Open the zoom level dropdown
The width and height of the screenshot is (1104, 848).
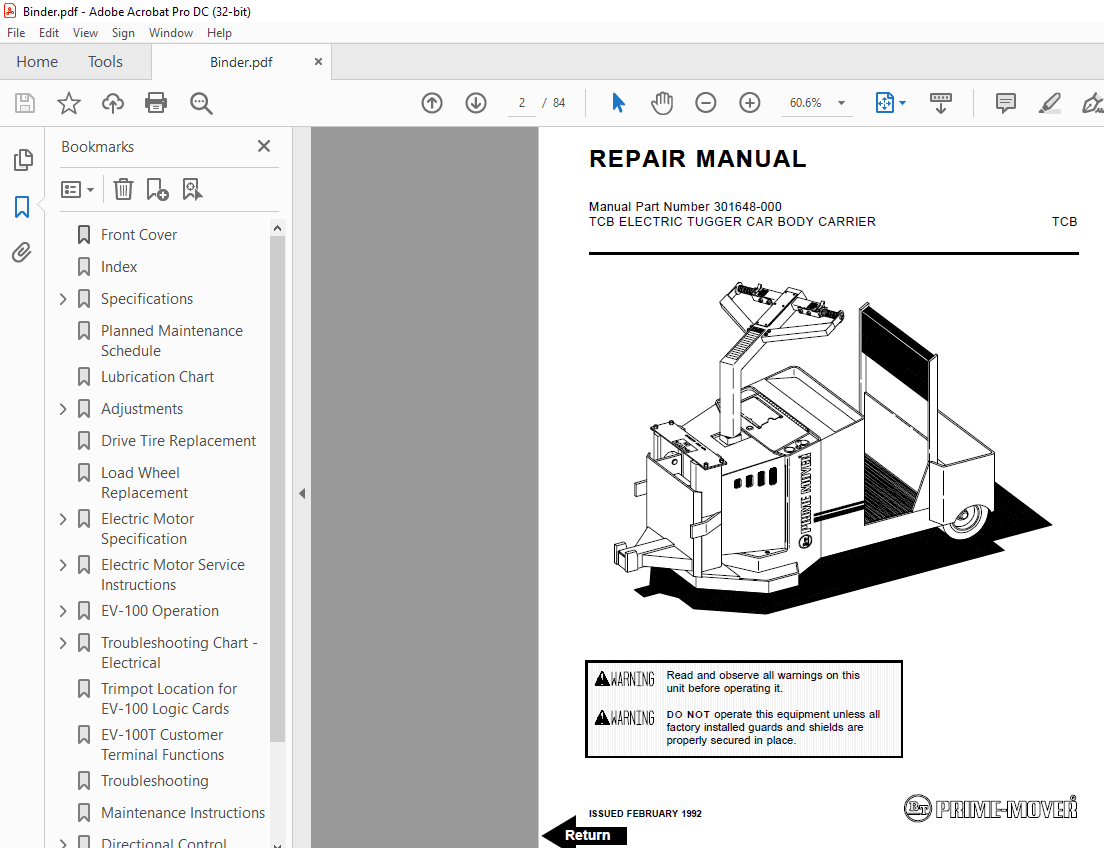[841, 103]
